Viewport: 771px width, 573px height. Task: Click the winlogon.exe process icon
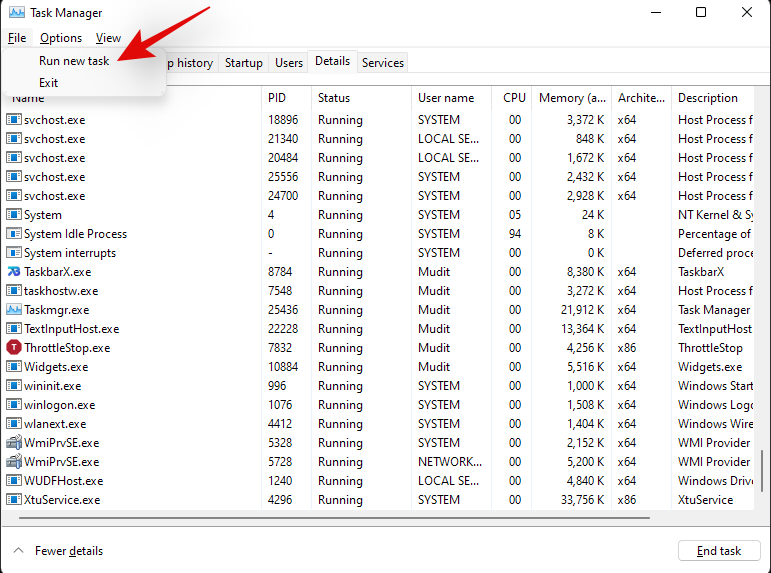click(14, 405)
